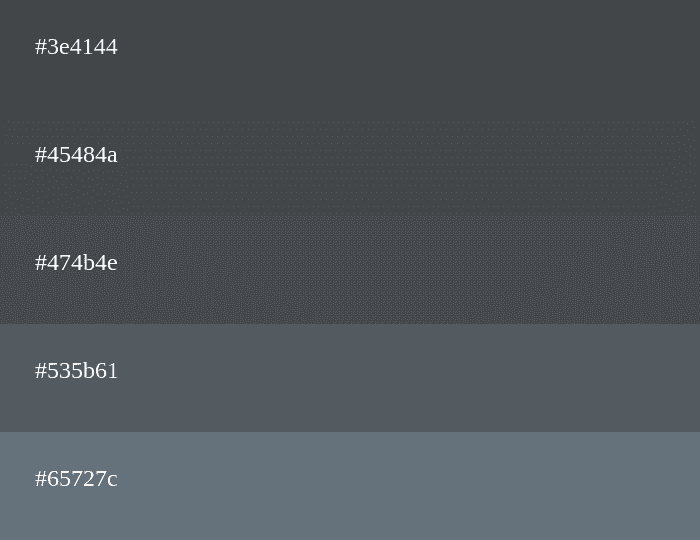Select the hex label on the medium slate band
700x540 pixels.
pos(76,371)
